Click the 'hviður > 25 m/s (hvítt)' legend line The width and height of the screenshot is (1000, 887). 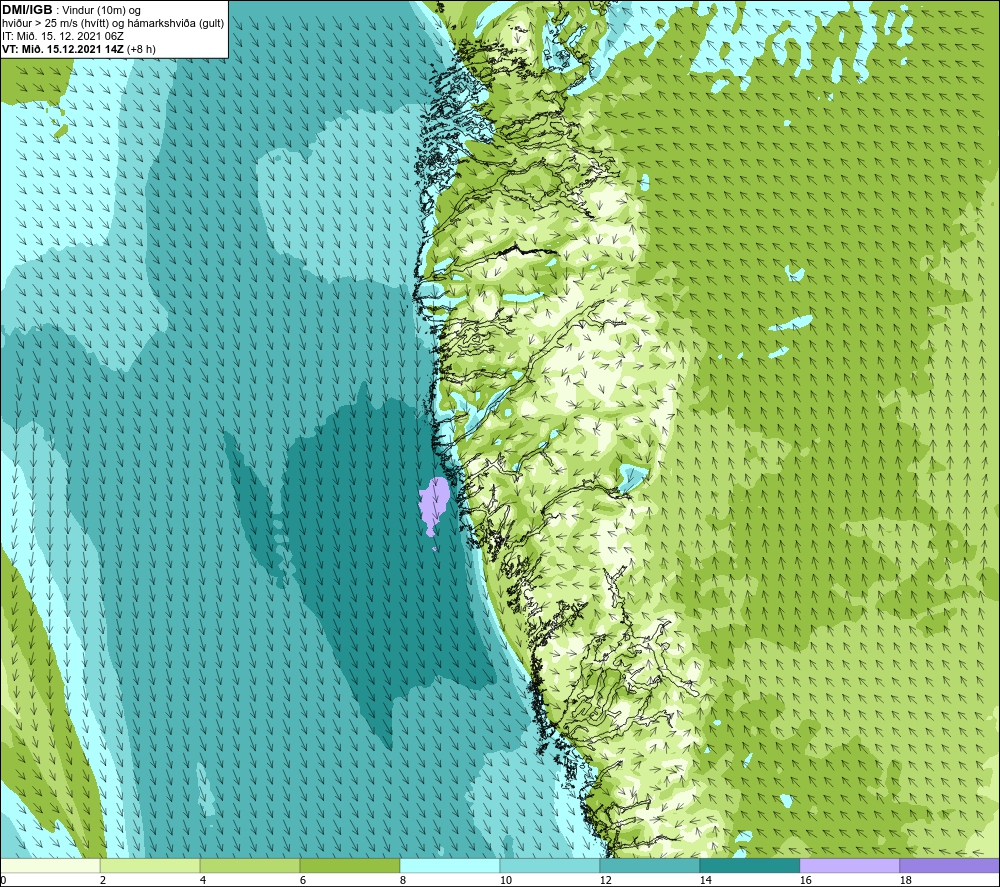point(113,23)
